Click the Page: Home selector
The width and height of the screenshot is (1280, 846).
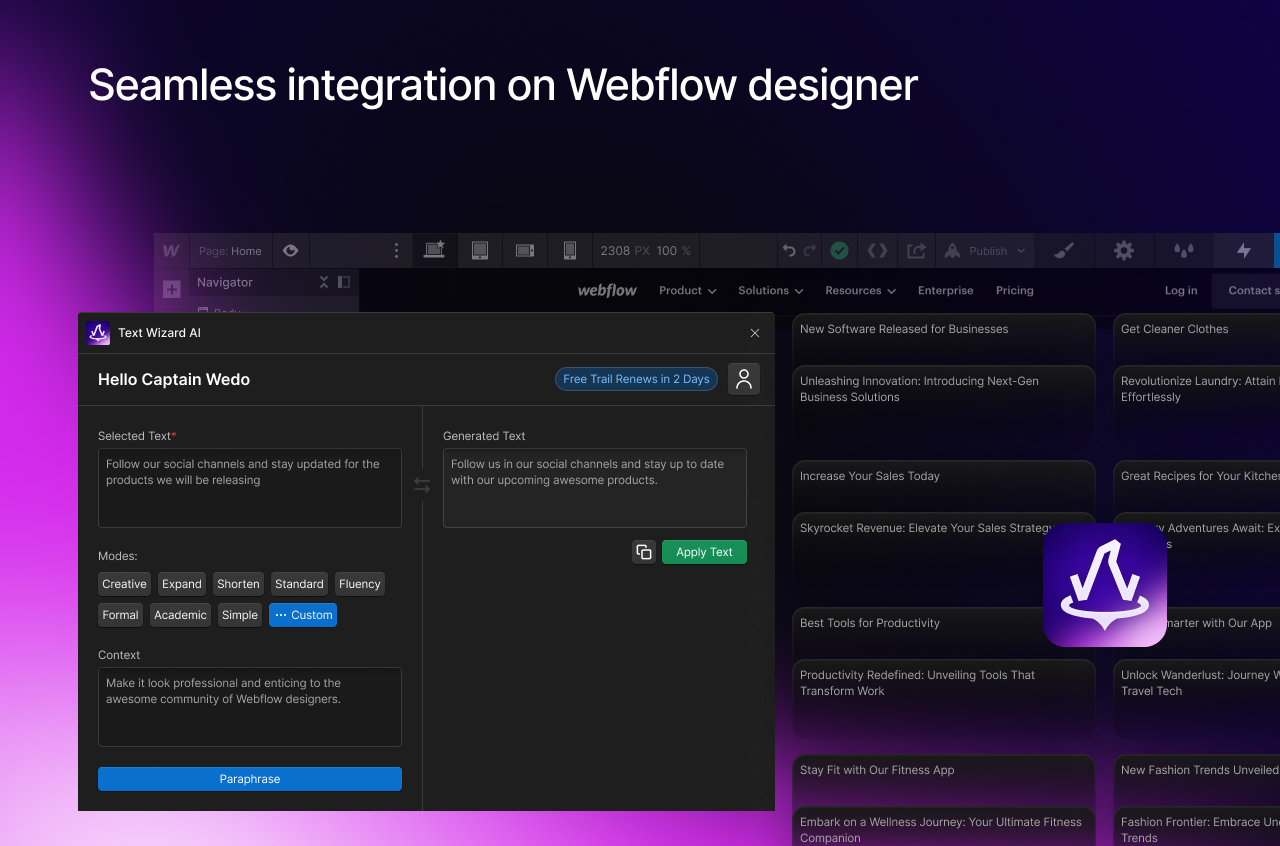tap(230, 251)
